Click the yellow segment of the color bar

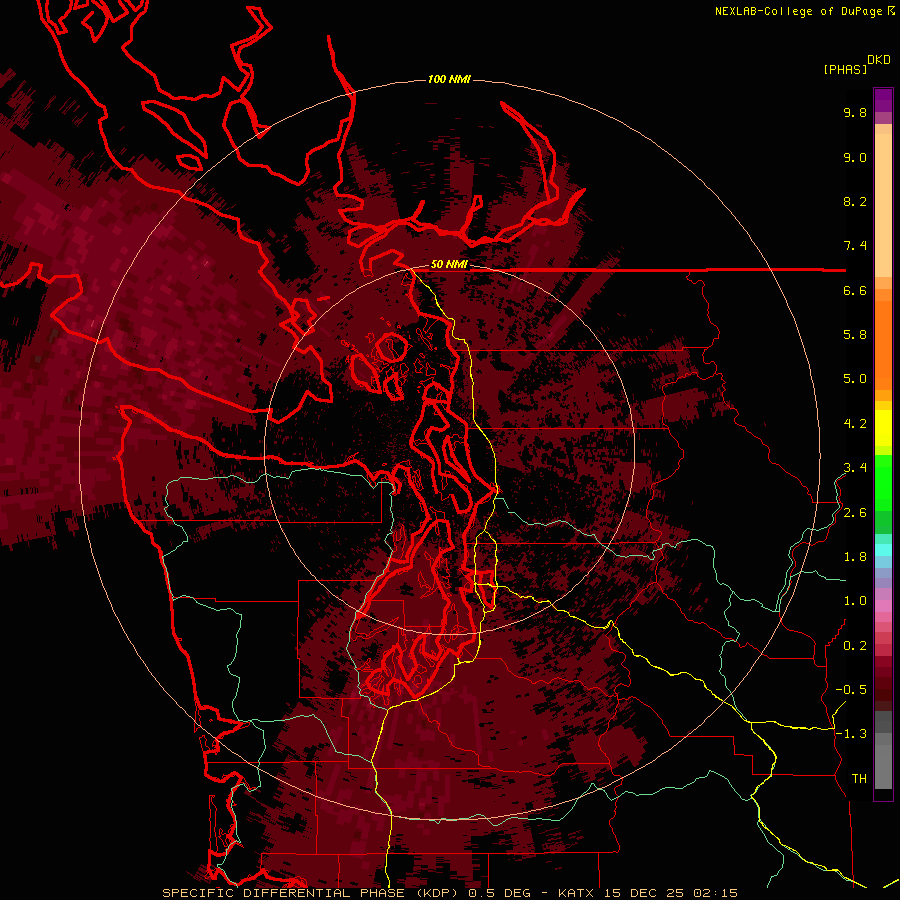coord(883,428)
